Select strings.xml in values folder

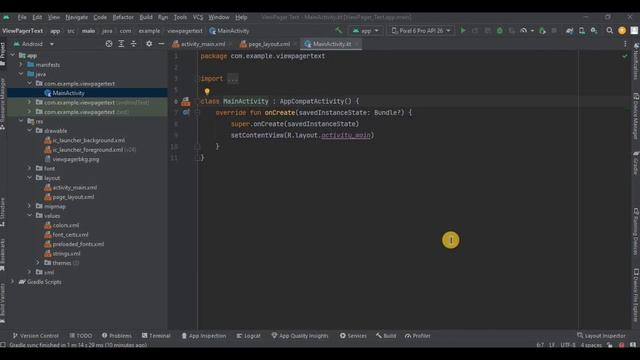pyautogui.click(x=66, y=253)
